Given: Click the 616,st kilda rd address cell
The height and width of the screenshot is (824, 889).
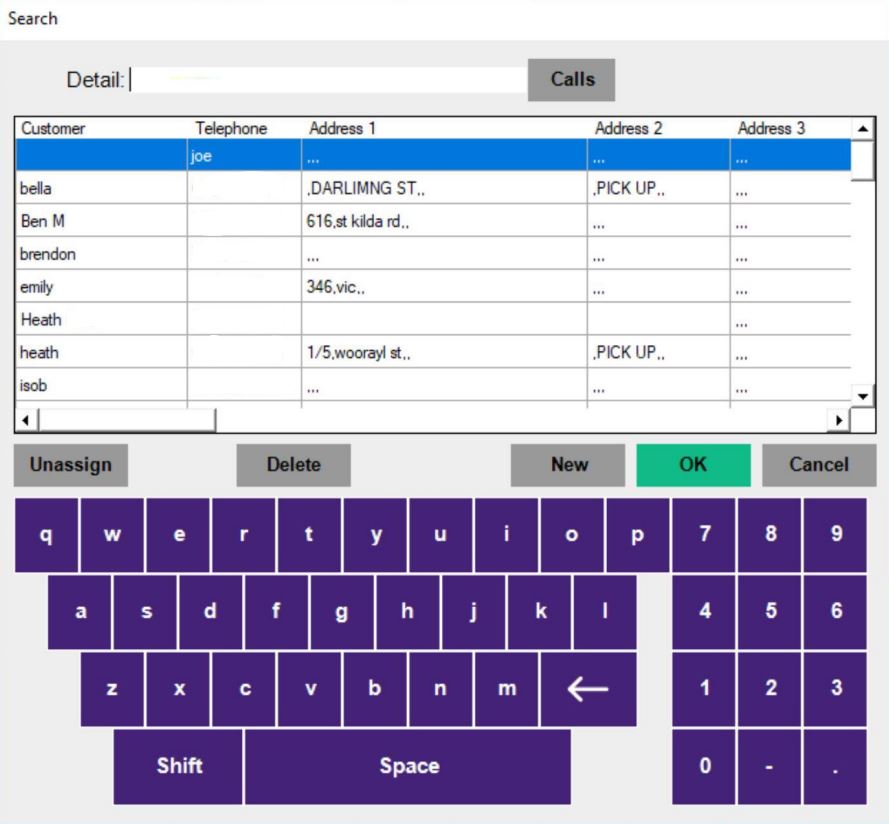Looking at the screenshot, I should [444, 221].
